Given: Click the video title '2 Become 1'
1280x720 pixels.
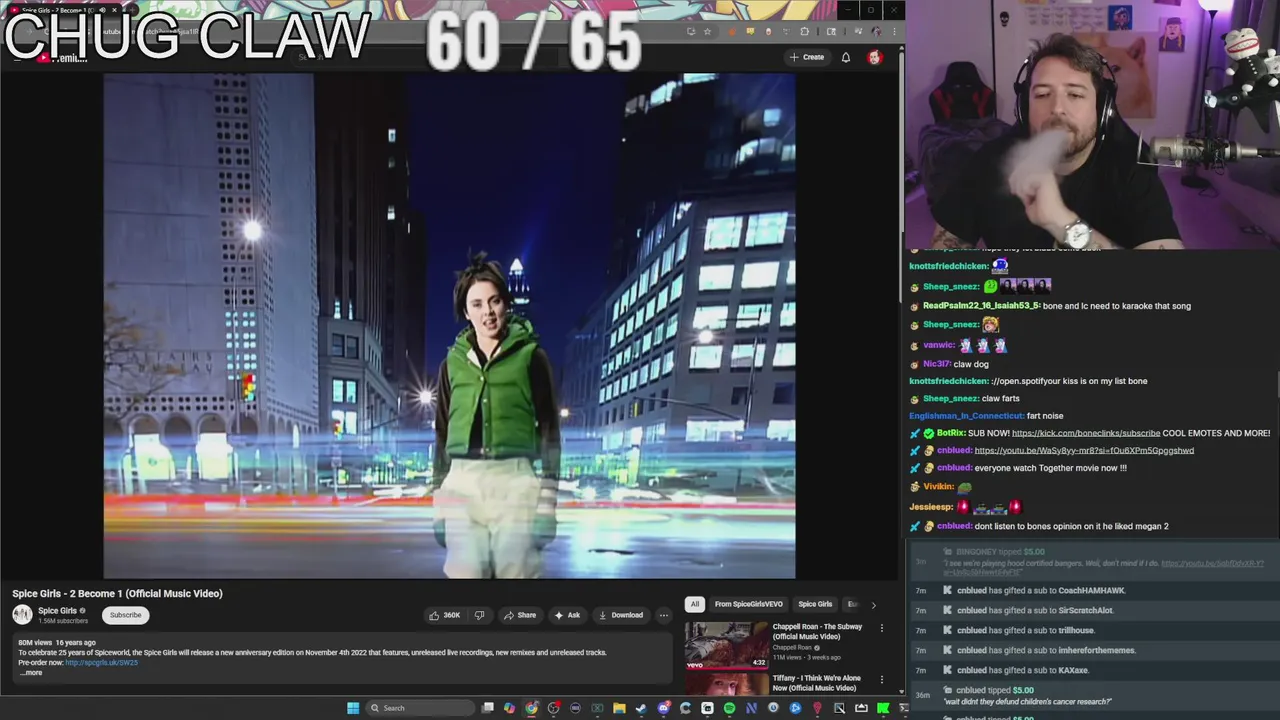Looking at the screenshot, I should click(117, 593).
